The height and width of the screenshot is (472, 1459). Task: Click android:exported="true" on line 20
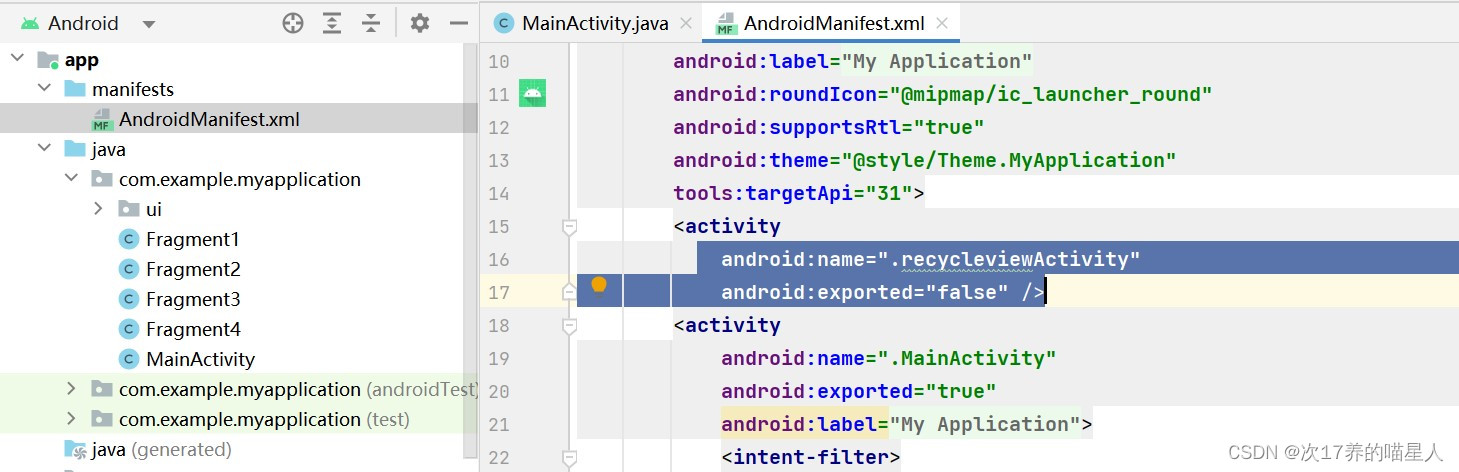[x=859, y=391]
